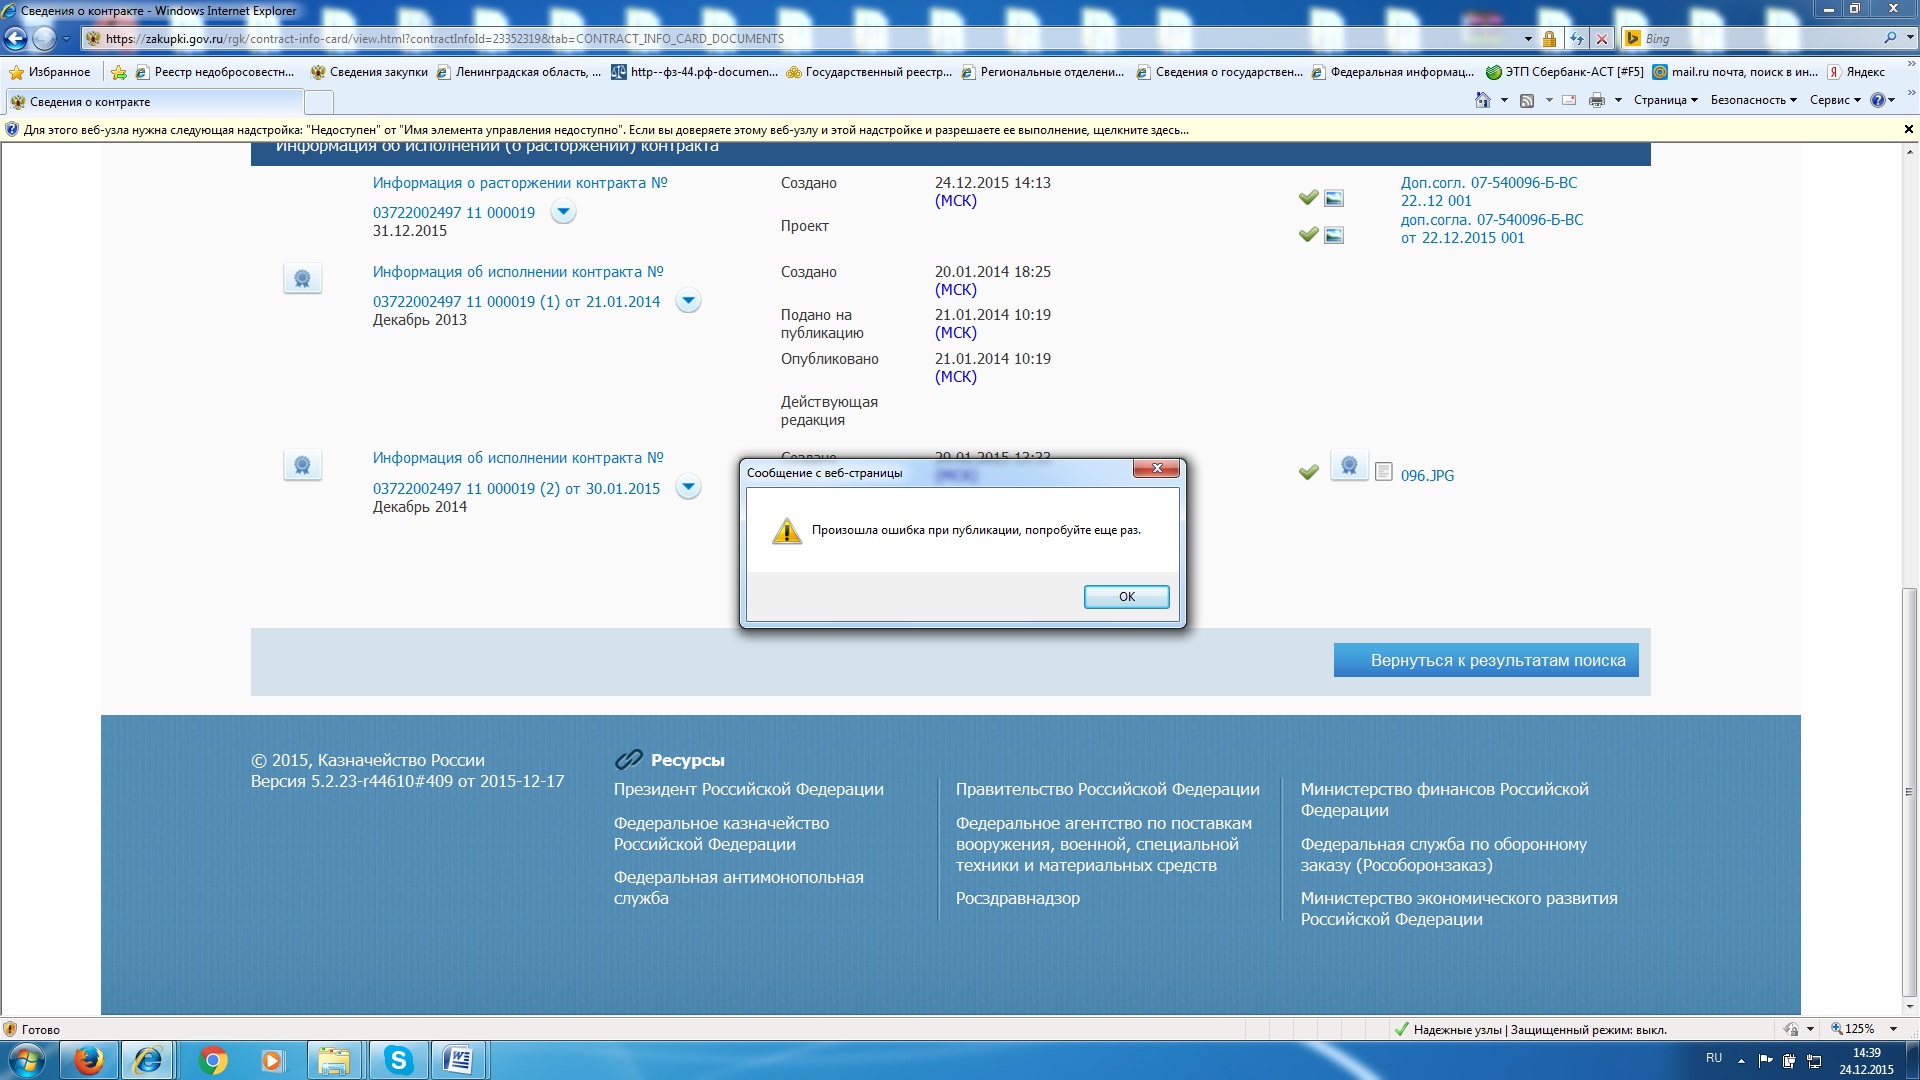1920x1080 pixels.
Task: Click the Help question mark icon
Action: click(x=1878, y=100)
